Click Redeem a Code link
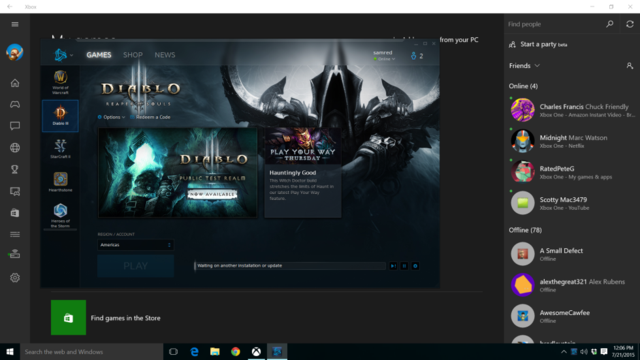Screen dimensions: 640x360 (150, 117)
